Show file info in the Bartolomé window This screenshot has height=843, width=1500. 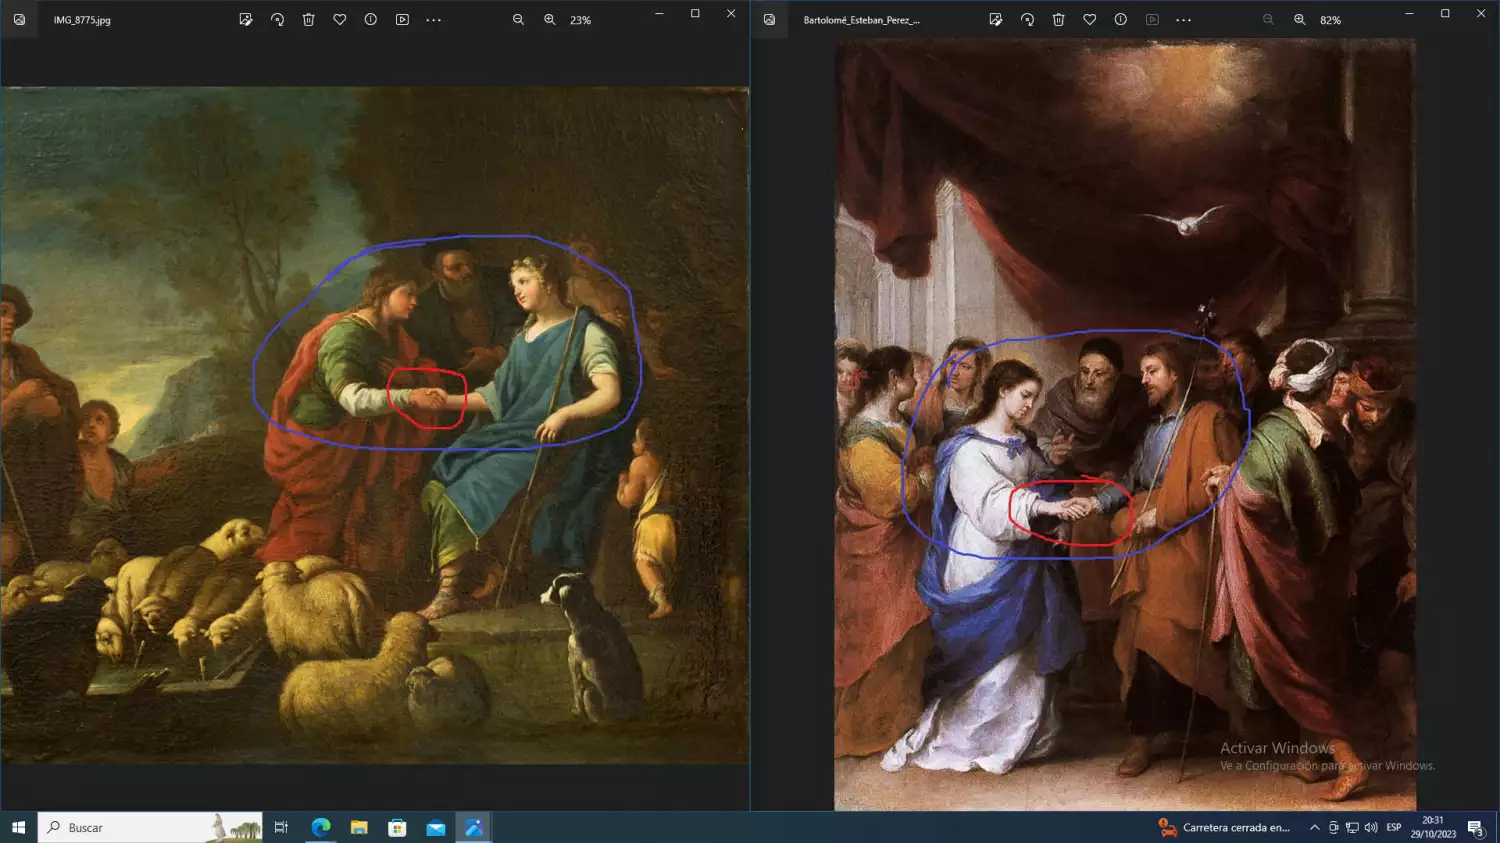1121,20
